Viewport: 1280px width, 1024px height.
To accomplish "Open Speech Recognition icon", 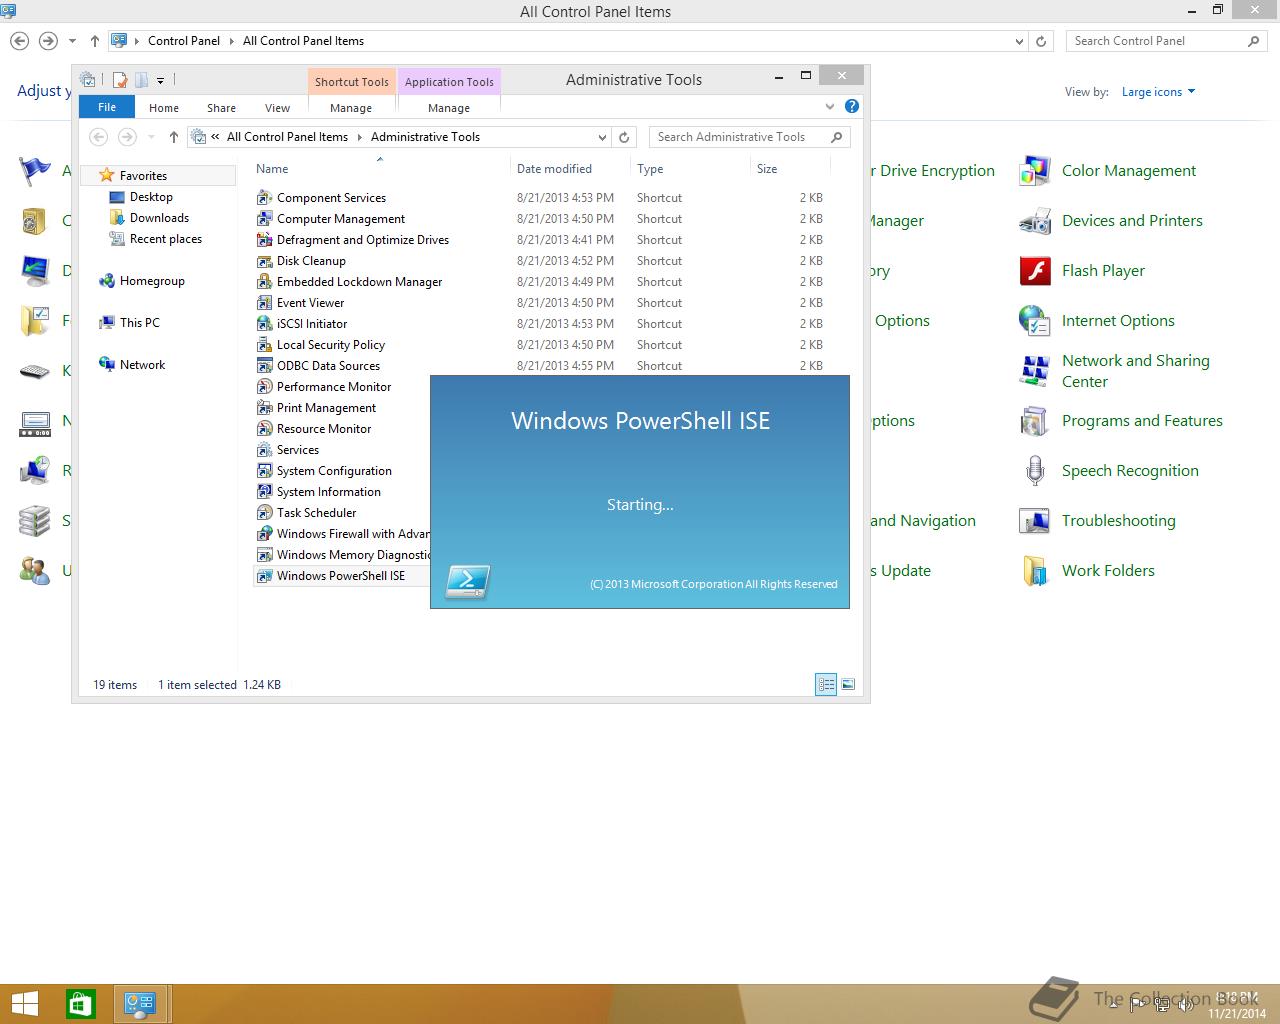I will [1034, 471].
